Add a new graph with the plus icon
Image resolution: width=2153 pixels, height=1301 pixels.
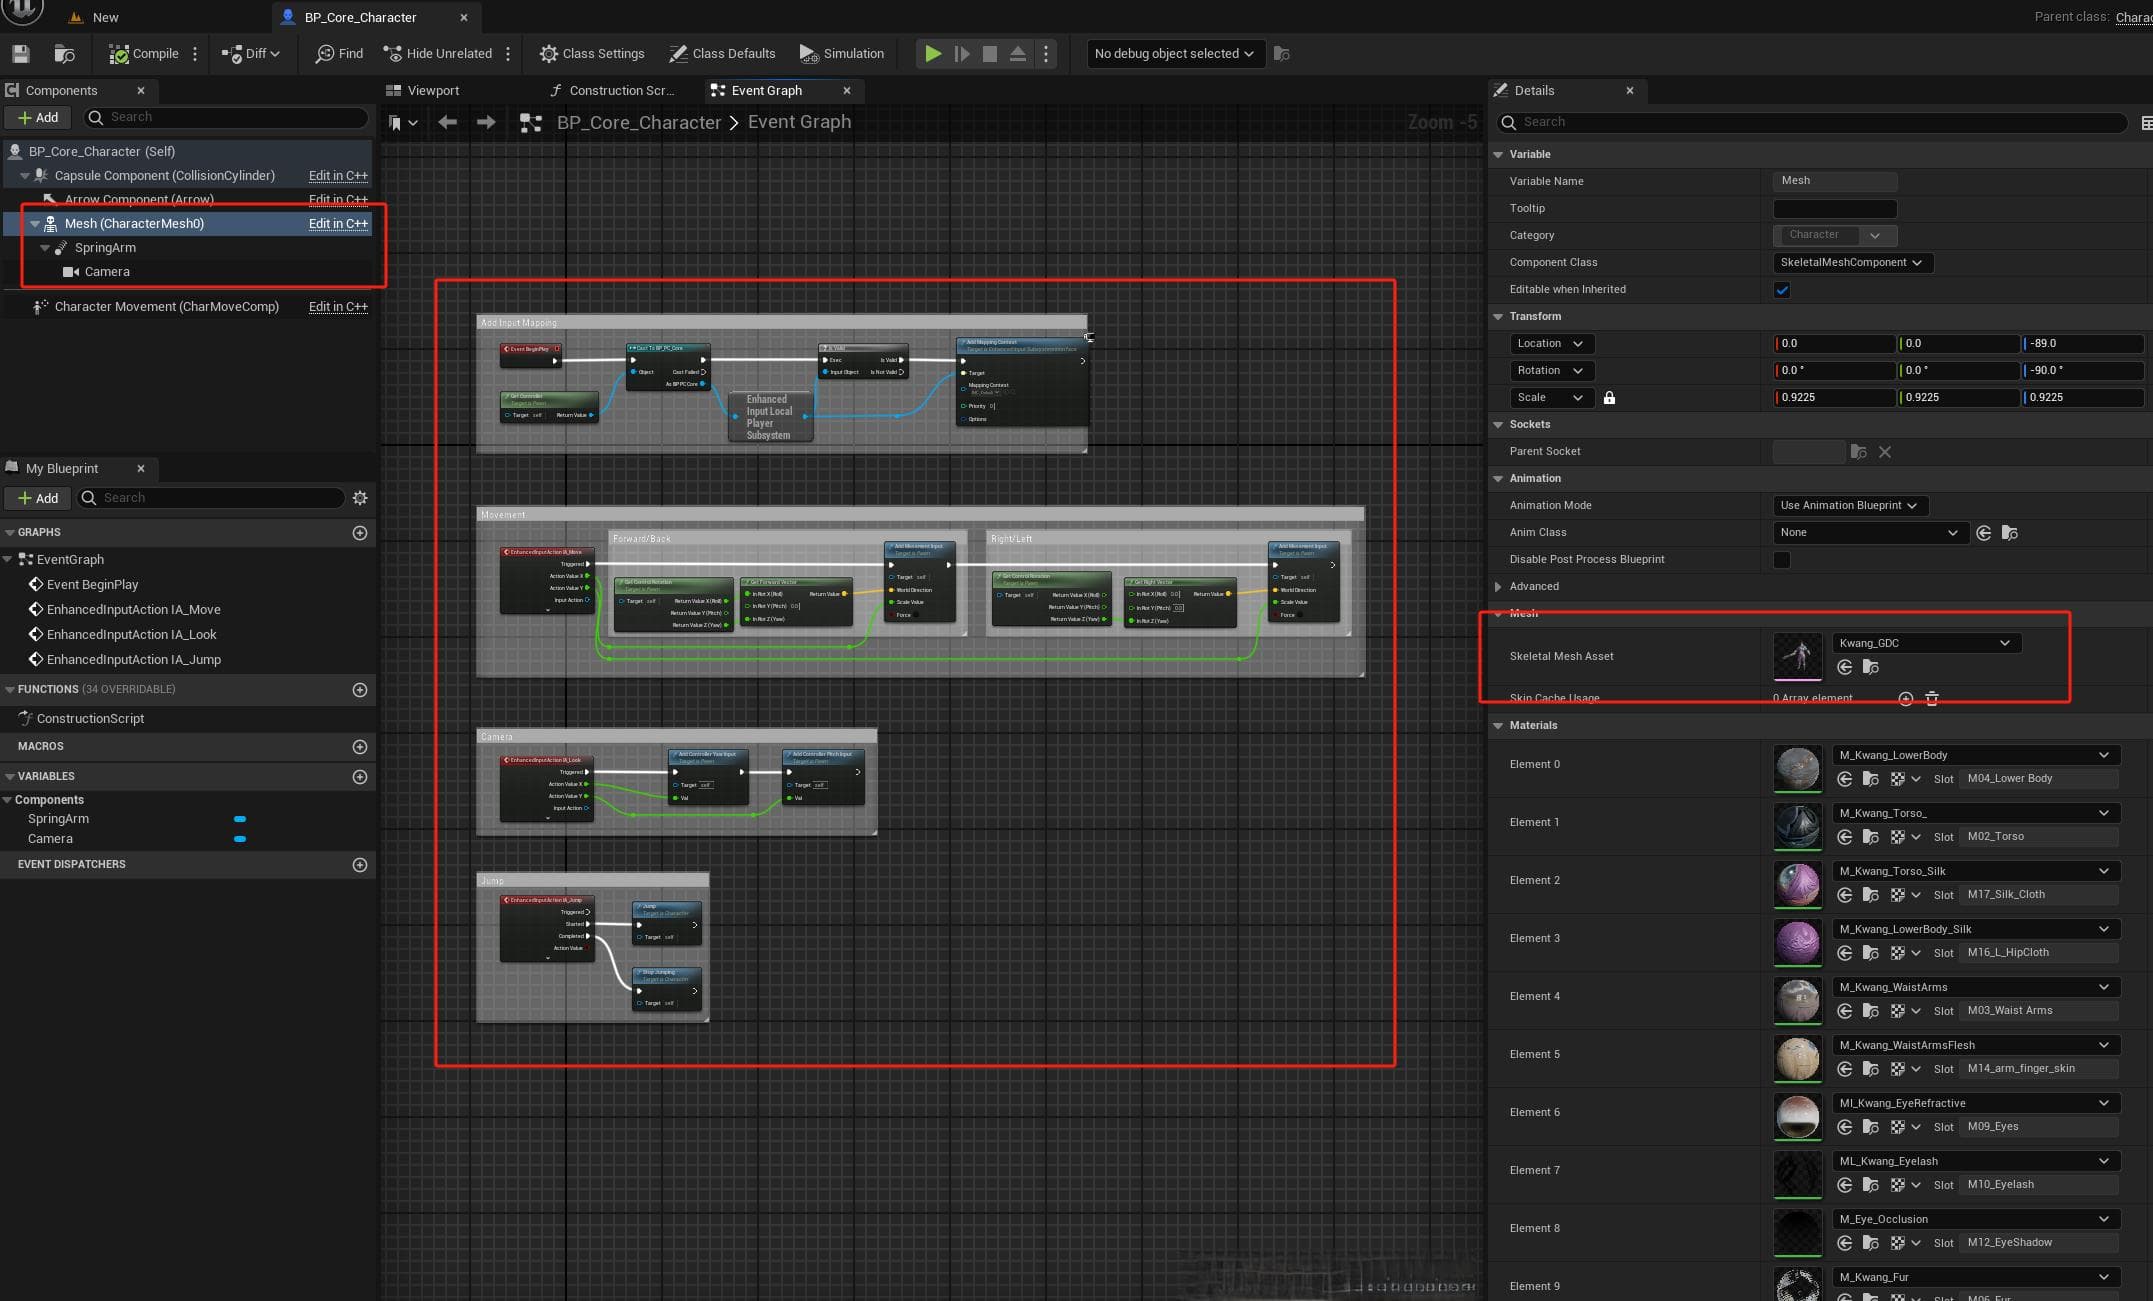(360, 533)
